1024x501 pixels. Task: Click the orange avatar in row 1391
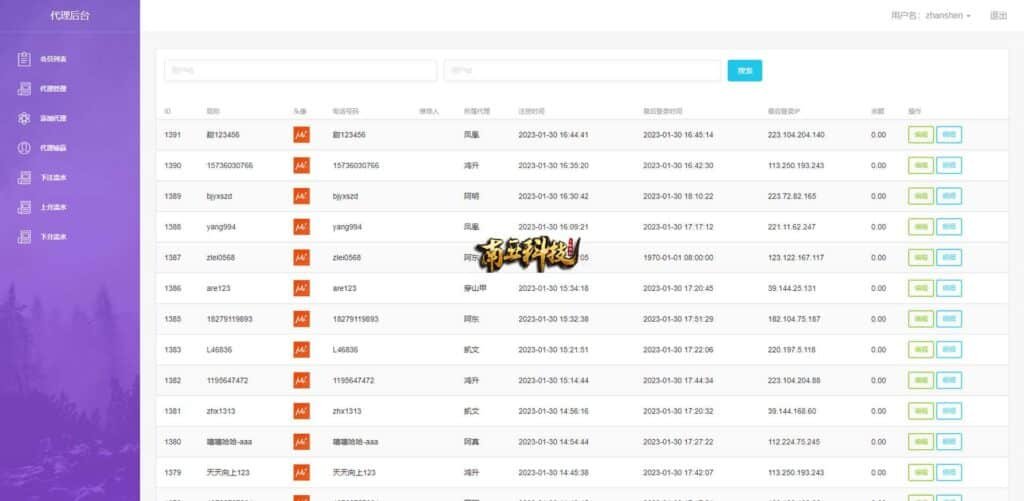(301, 135)
